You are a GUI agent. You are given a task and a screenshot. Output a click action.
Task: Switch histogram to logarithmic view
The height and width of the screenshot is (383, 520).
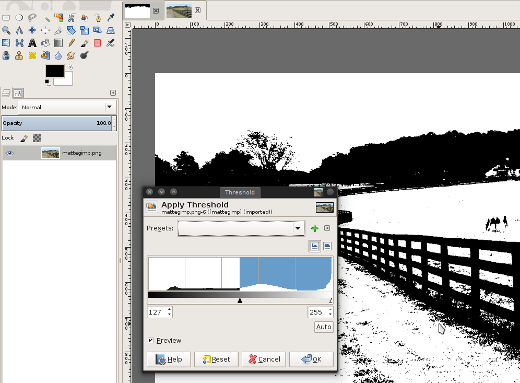coord(327,246)
